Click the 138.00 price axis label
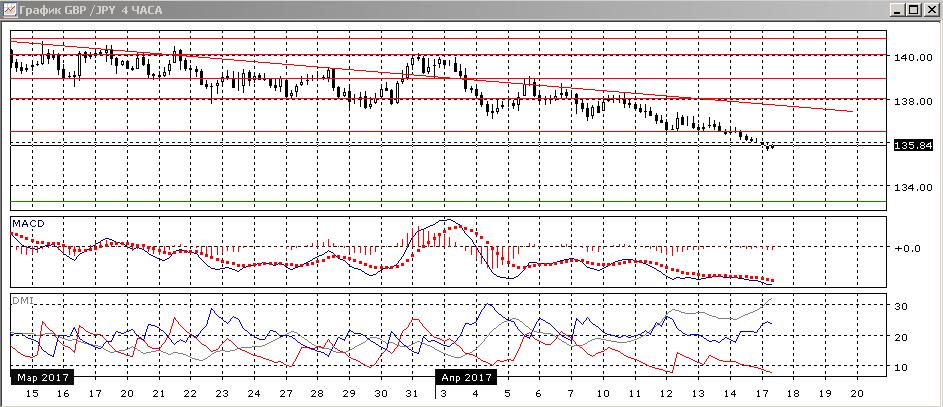This screenshot has height=407, width=943. click(x=912, y=102)
